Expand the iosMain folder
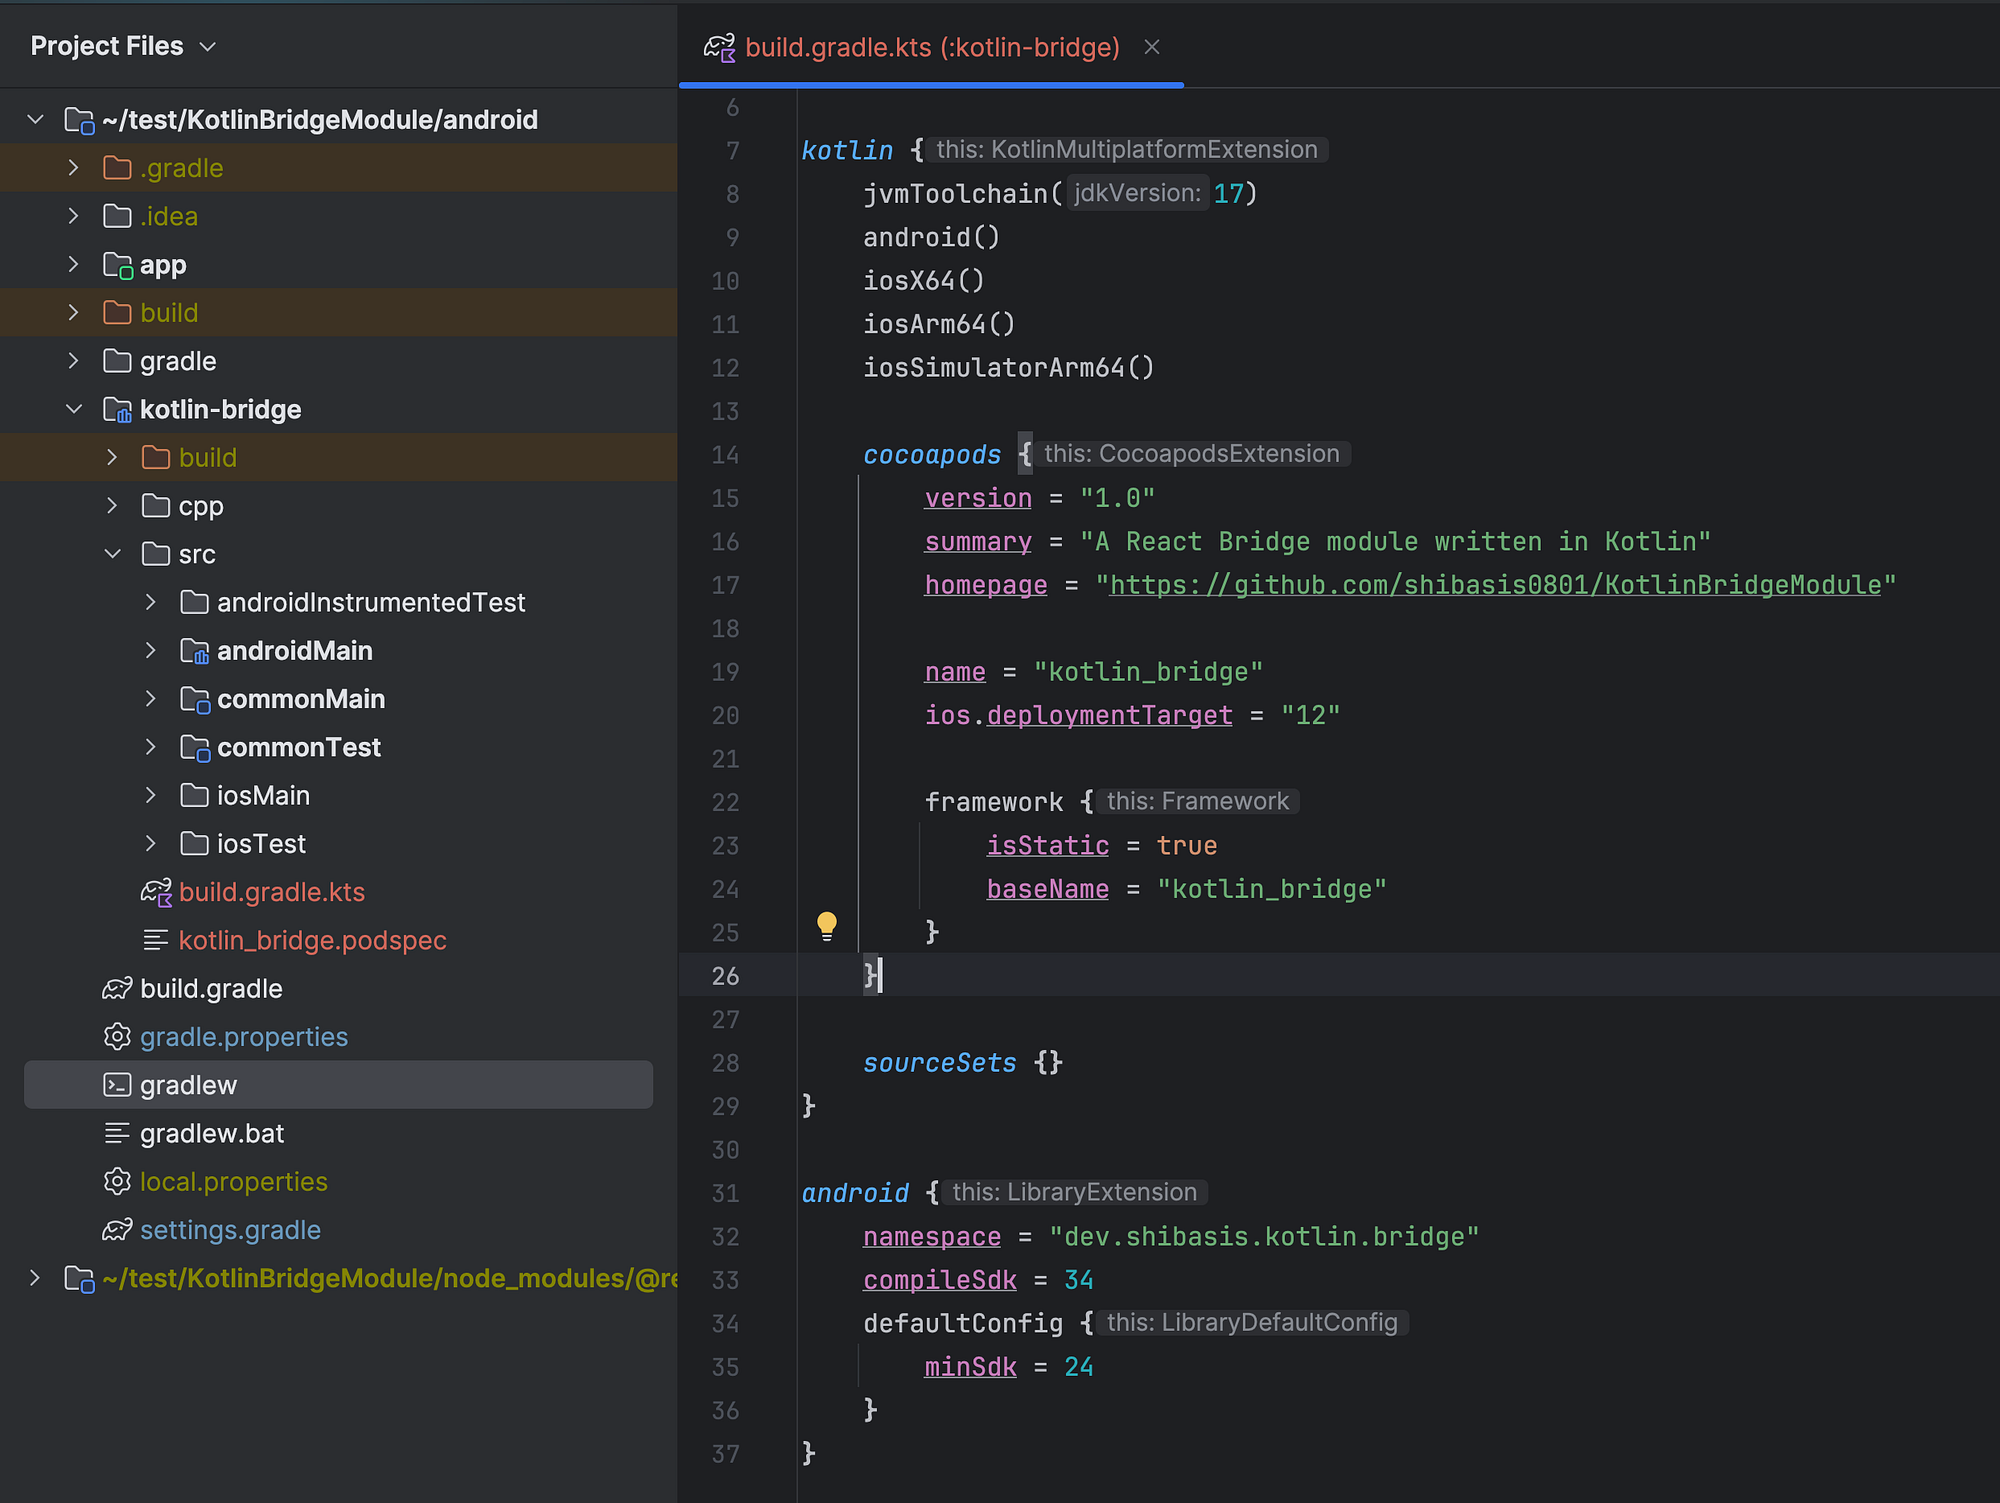The width and height of the screenshot is (2000, 1503). [x=150, y=796]
